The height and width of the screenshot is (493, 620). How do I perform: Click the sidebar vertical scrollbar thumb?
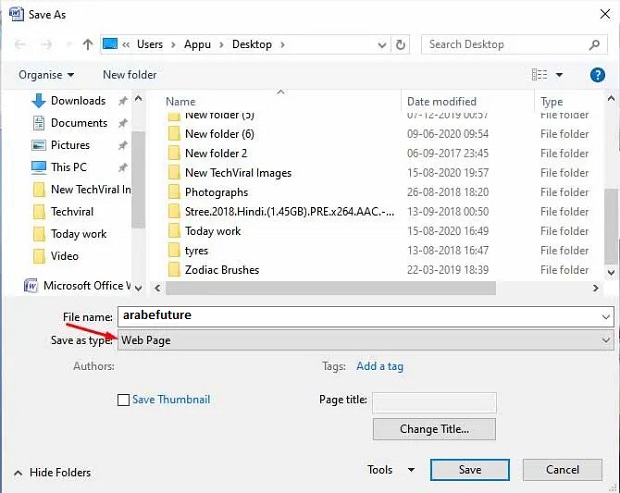click(x=138, y=179)
